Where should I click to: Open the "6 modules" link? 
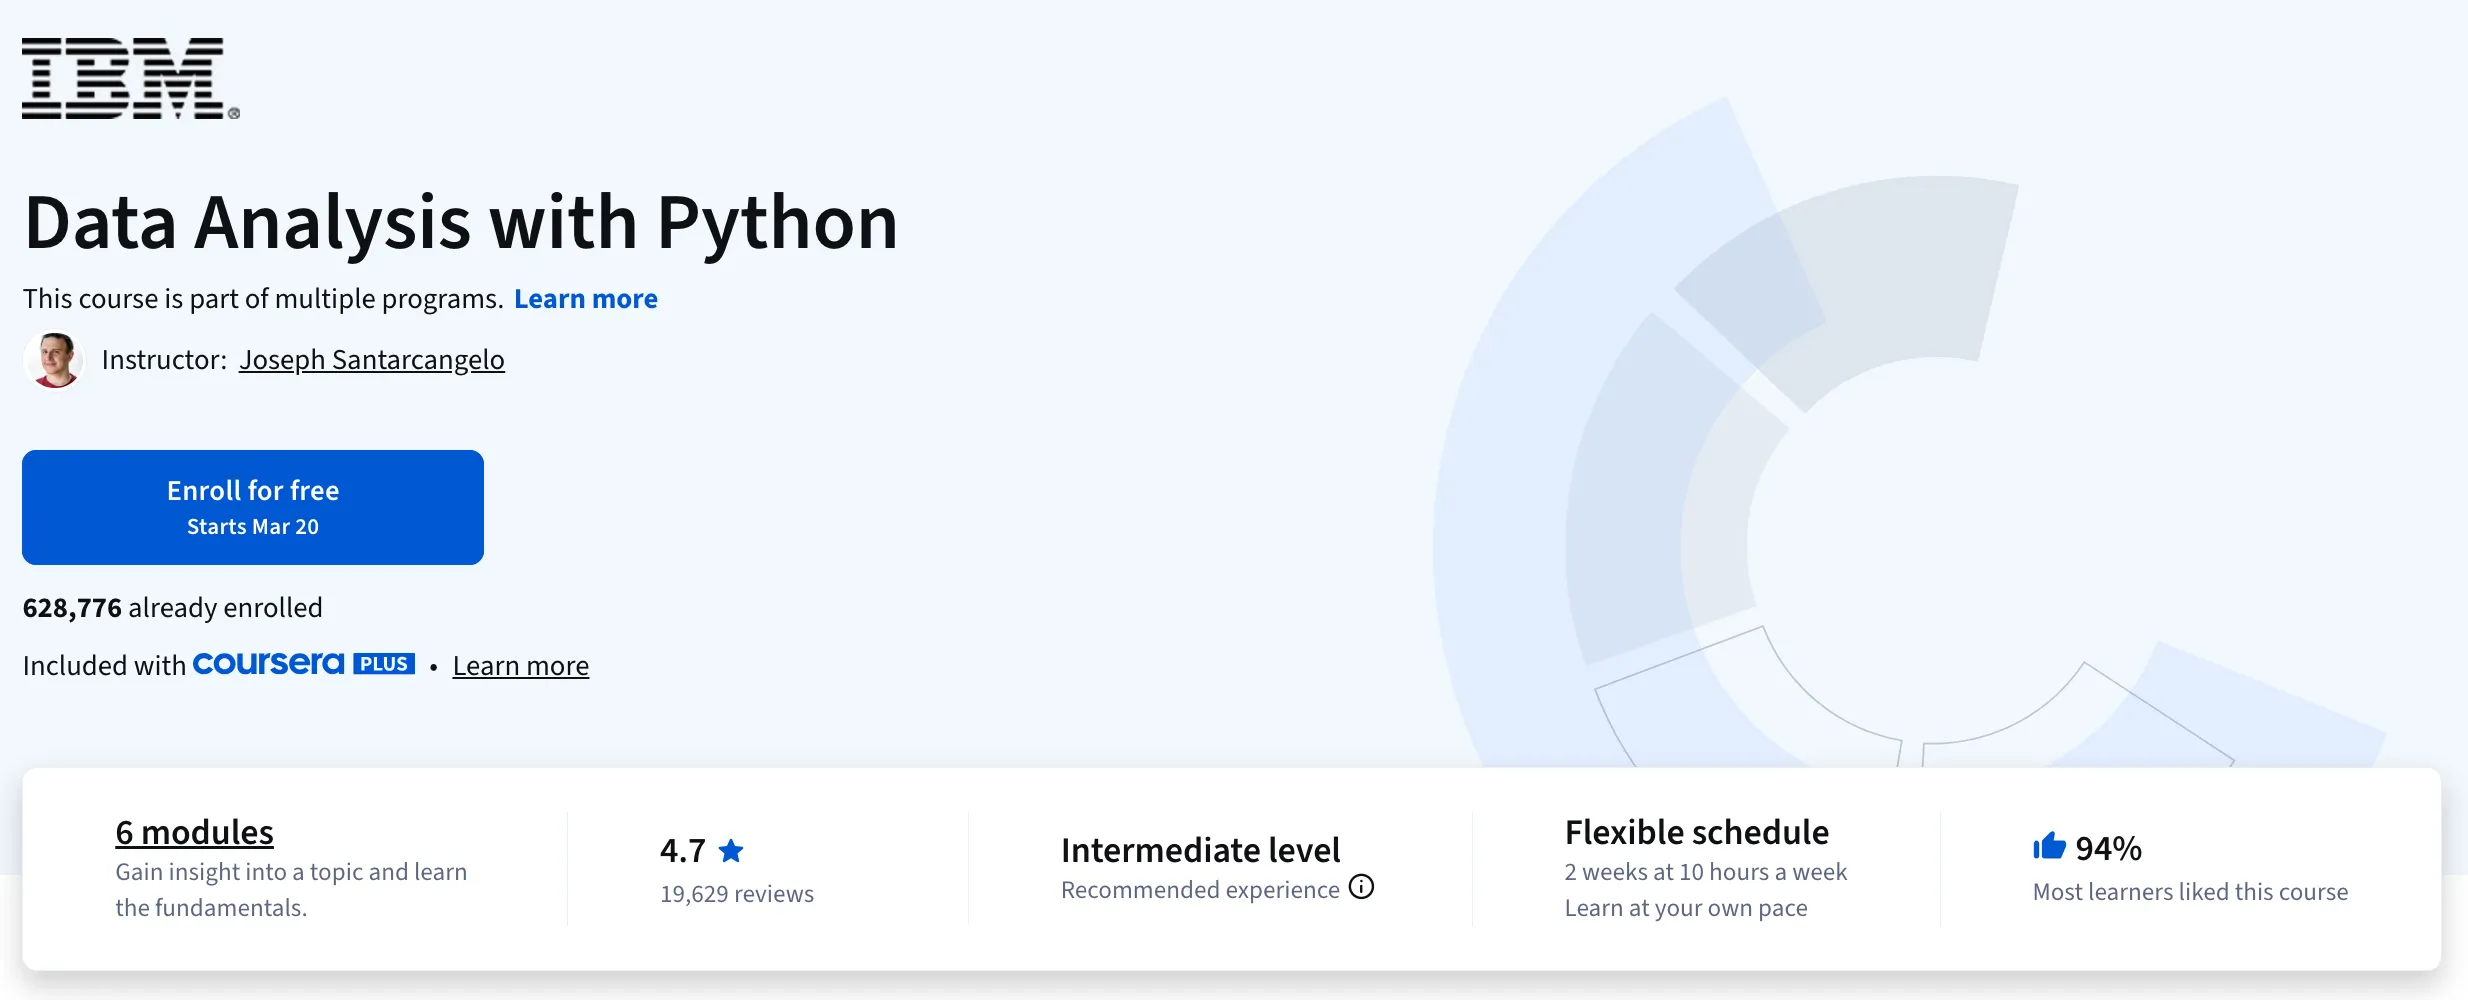coord(194,831)
